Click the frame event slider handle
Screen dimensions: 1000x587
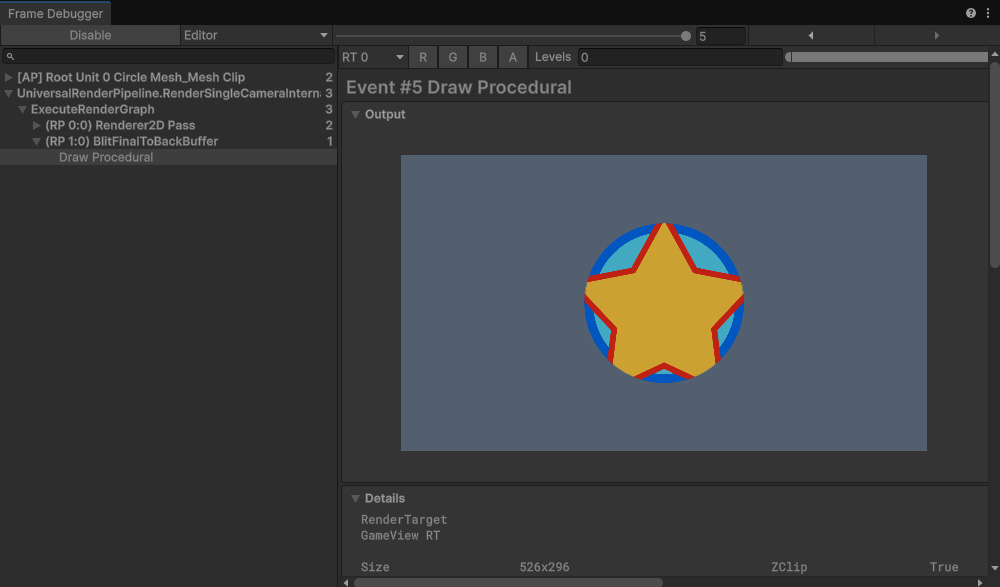point(686,36)
